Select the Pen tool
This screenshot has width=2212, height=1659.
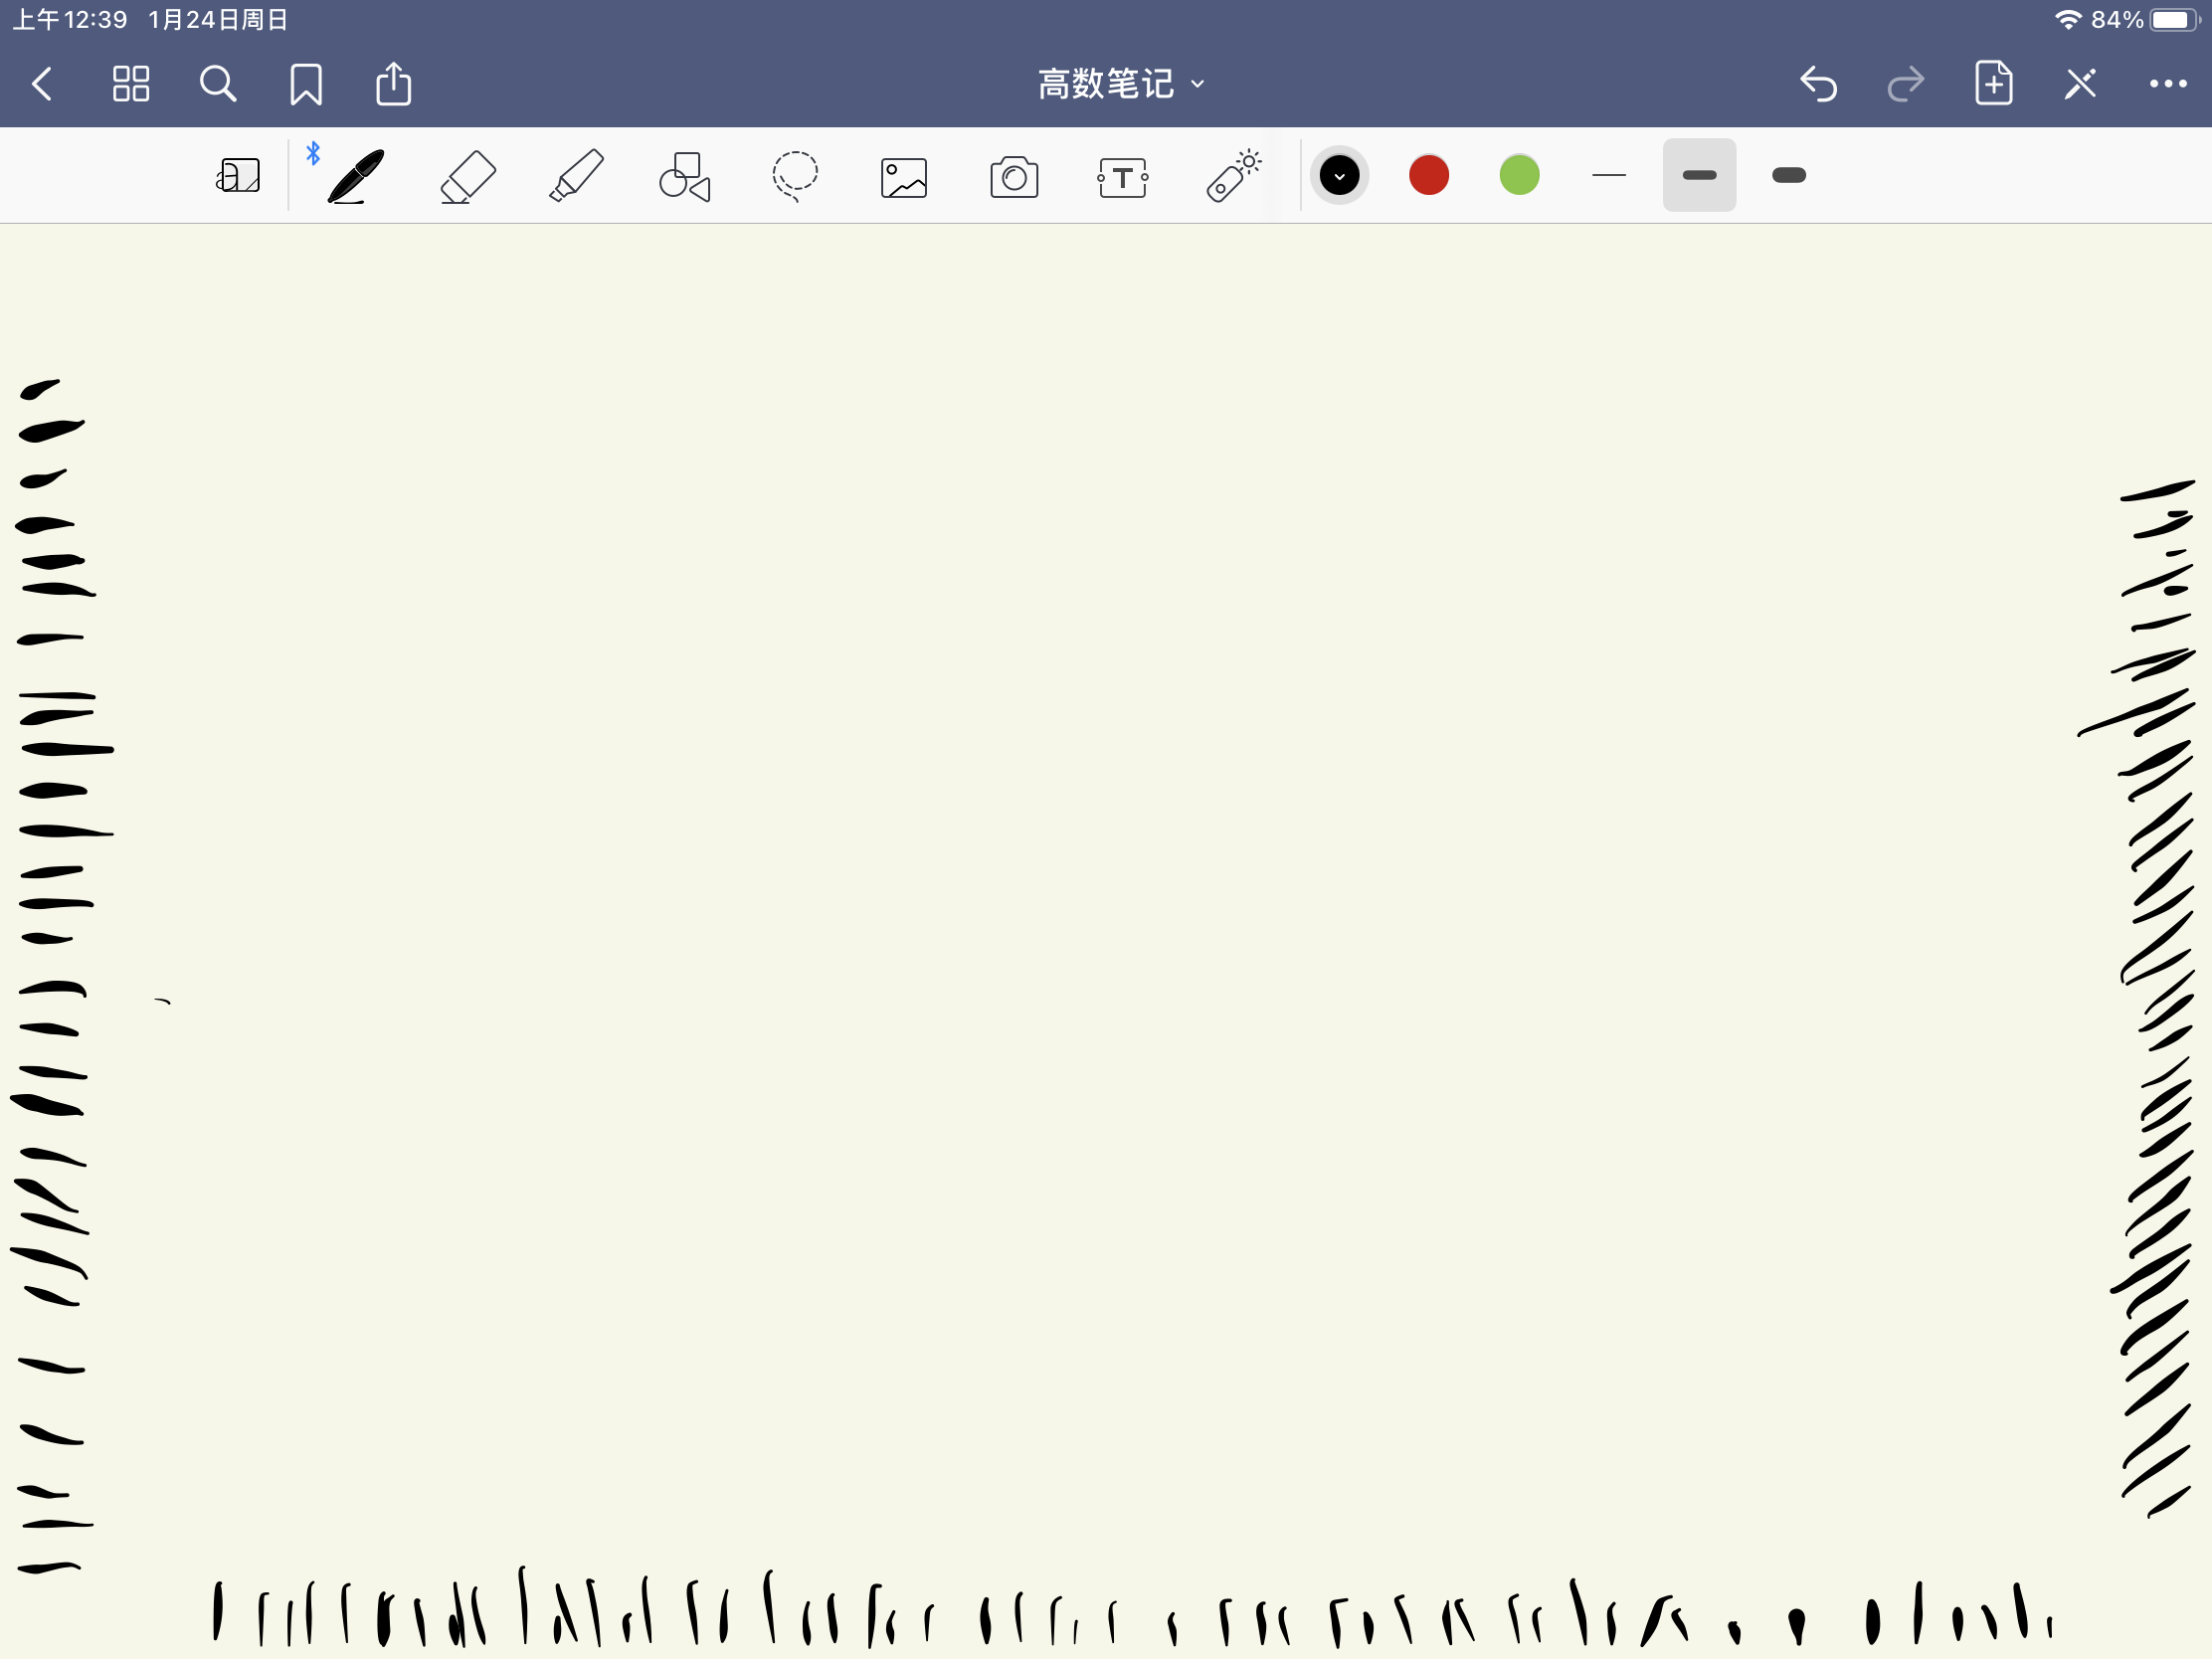click(355, 177)
